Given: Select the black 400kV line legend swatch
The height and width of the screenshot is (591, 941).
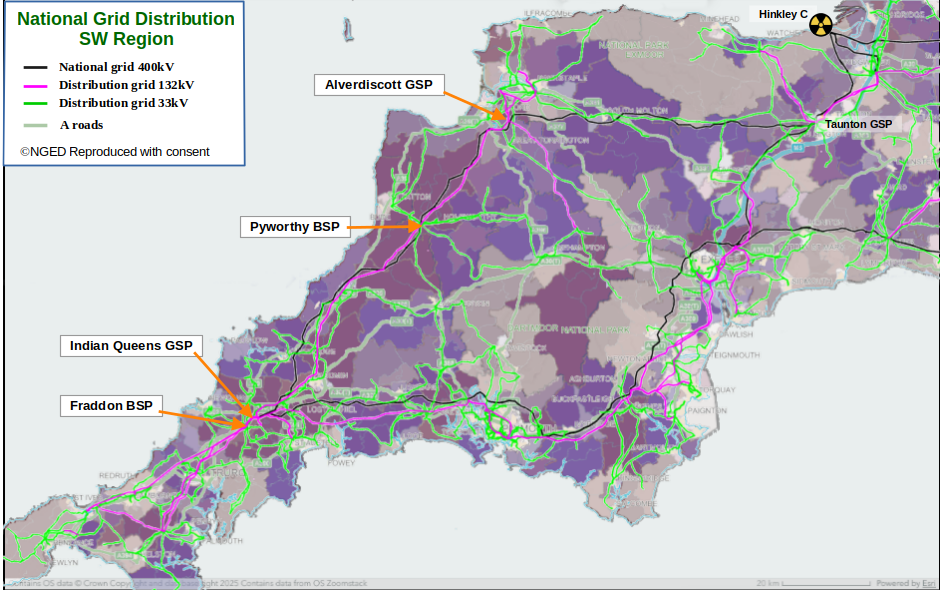Looking at the screenshot, I should pyautogui.click(x=35, y=68).
